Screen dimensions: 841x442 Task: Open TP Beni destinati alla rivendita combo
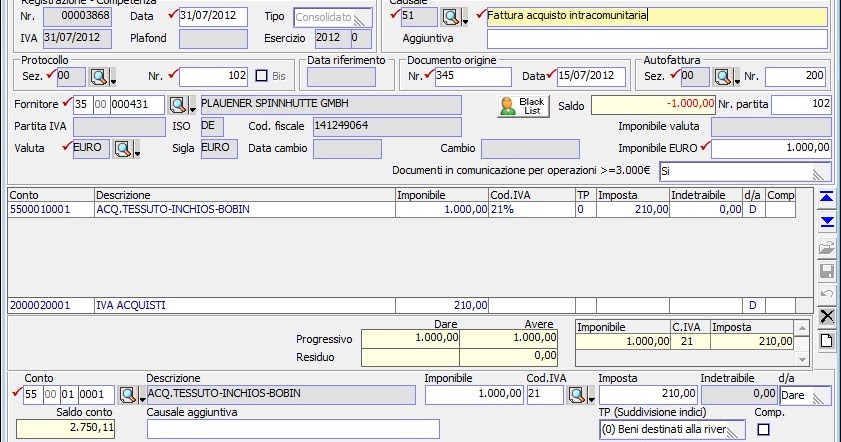coord(672,430)
